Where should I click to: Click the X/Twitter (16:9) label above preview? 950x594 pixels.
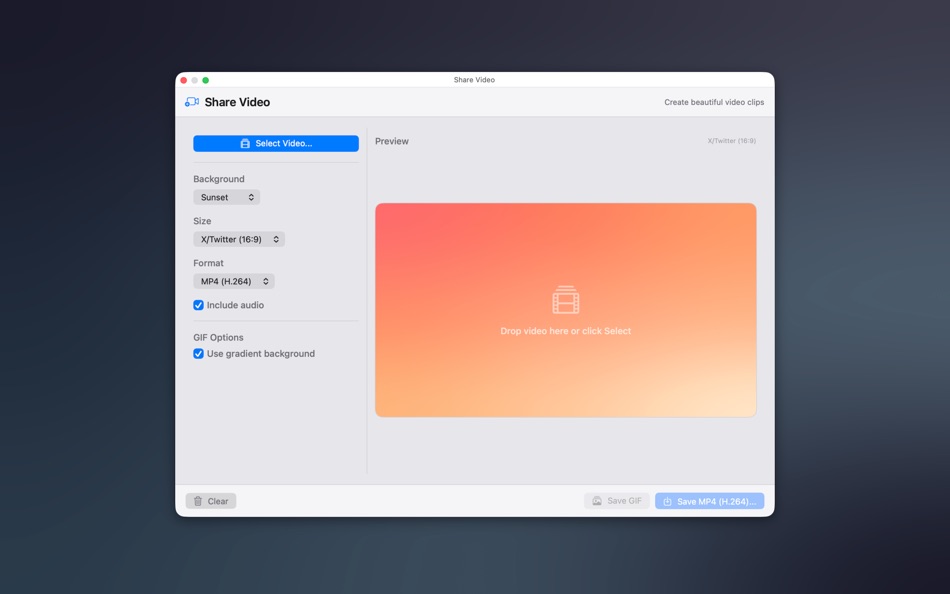coord(731,141)
